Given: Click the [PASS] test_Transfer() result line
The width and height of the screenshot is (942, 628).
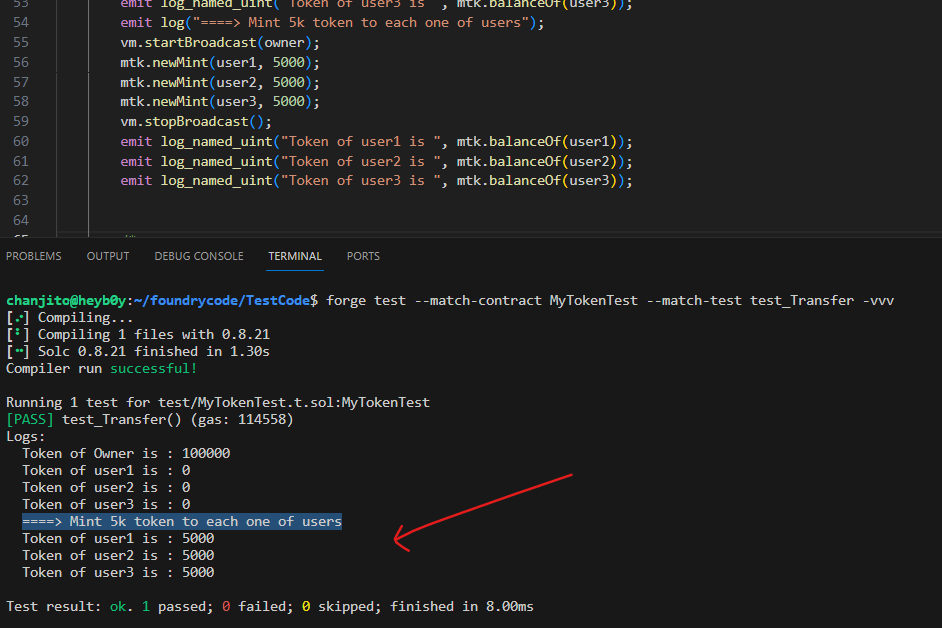Looking at the screenshot, I should pyautogui.click(x=150, y=419).
